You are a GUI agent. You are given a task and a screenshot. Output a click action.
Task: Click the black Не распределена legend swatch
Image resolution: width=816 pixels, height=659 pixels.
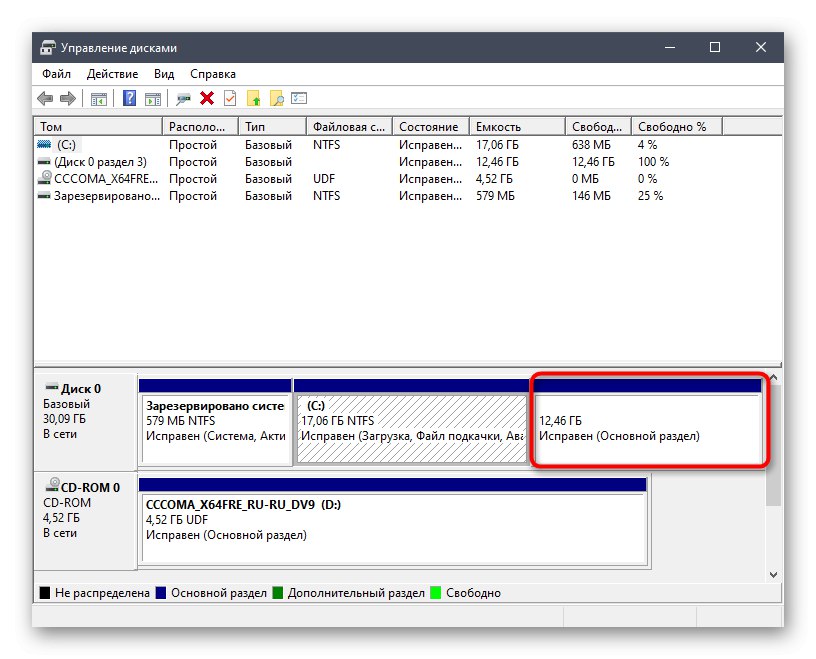[45, 592]
